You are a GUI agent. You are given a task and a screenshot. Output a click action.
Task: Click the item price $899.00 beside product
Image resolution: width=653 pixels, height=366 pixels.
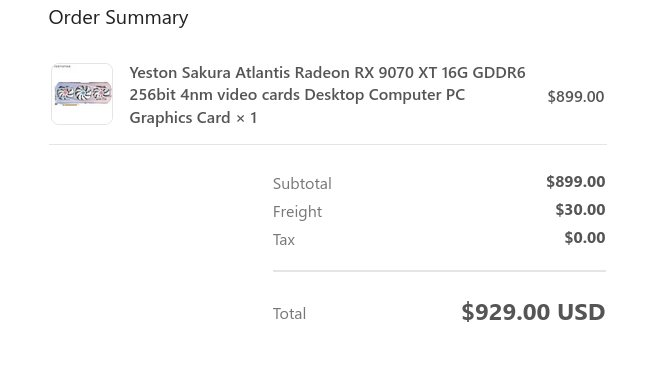pos(576,97)
